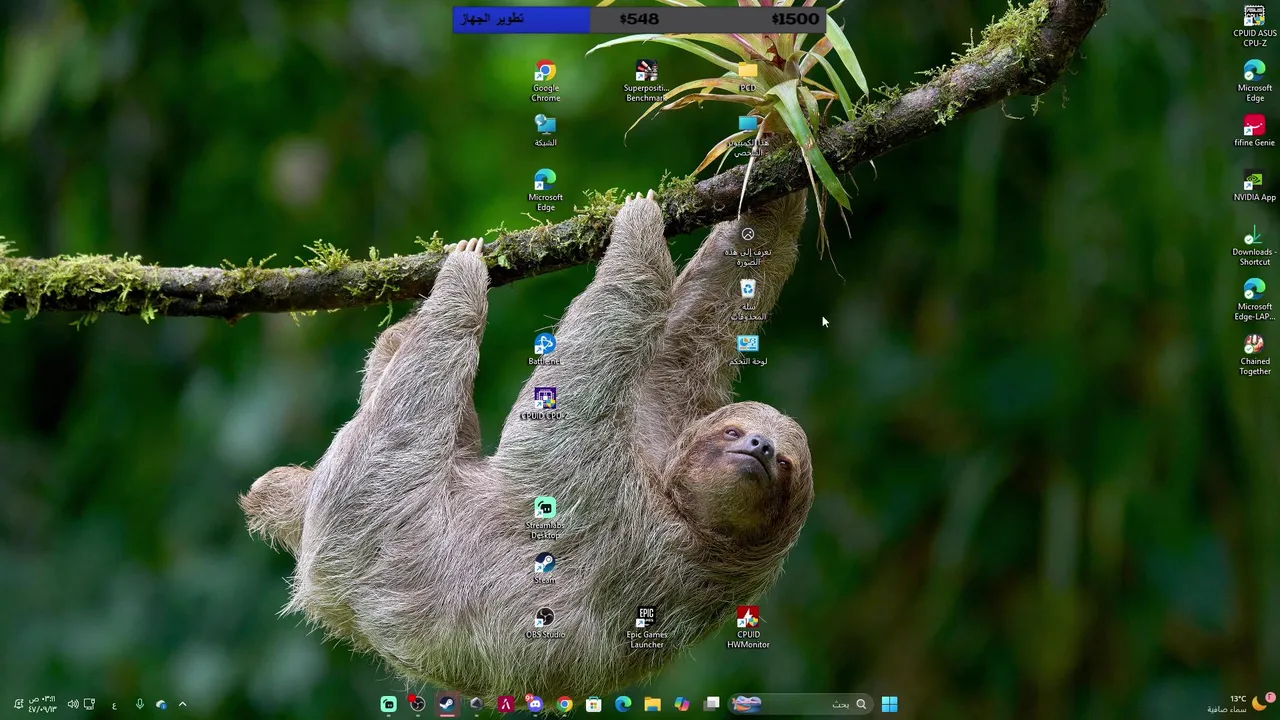The image size is (1280, 720).
Task: Expand hidden system tray icons chevron
Action: (x=182, y=704)
